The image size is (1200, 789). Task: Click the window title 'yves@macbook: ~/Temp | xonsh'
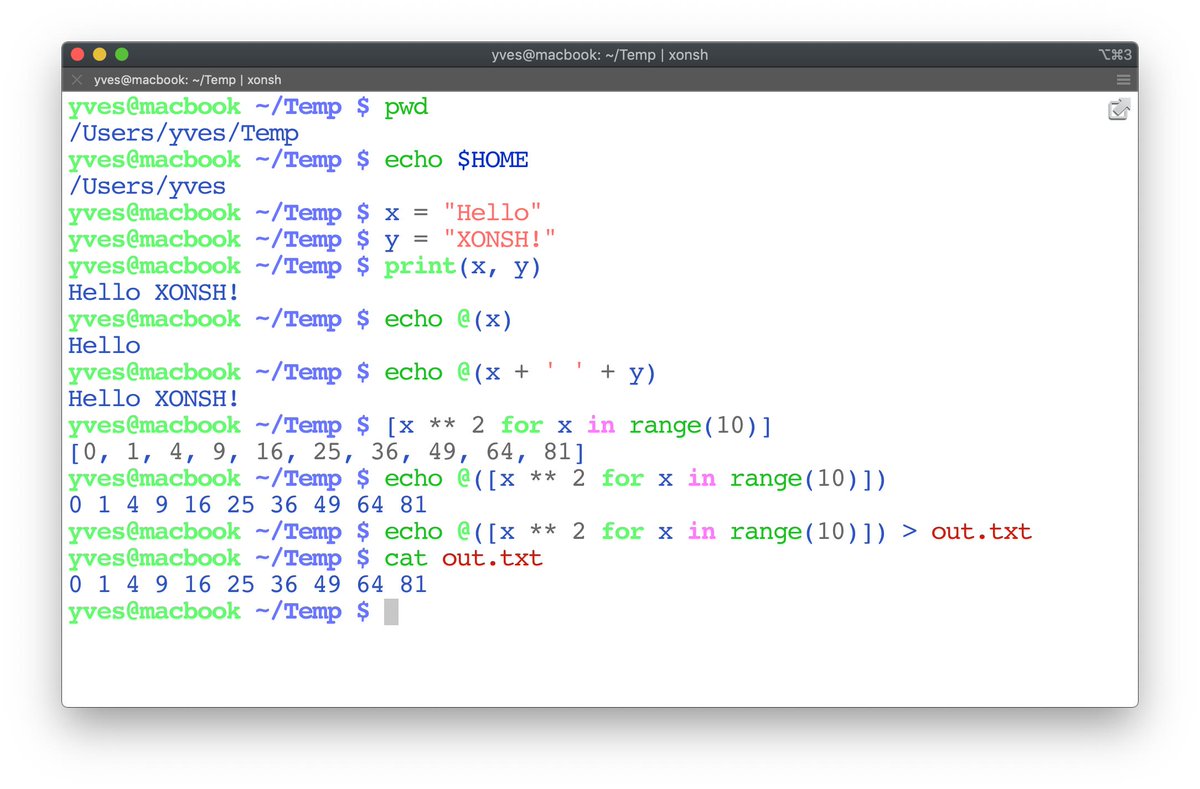click(599, 54)
